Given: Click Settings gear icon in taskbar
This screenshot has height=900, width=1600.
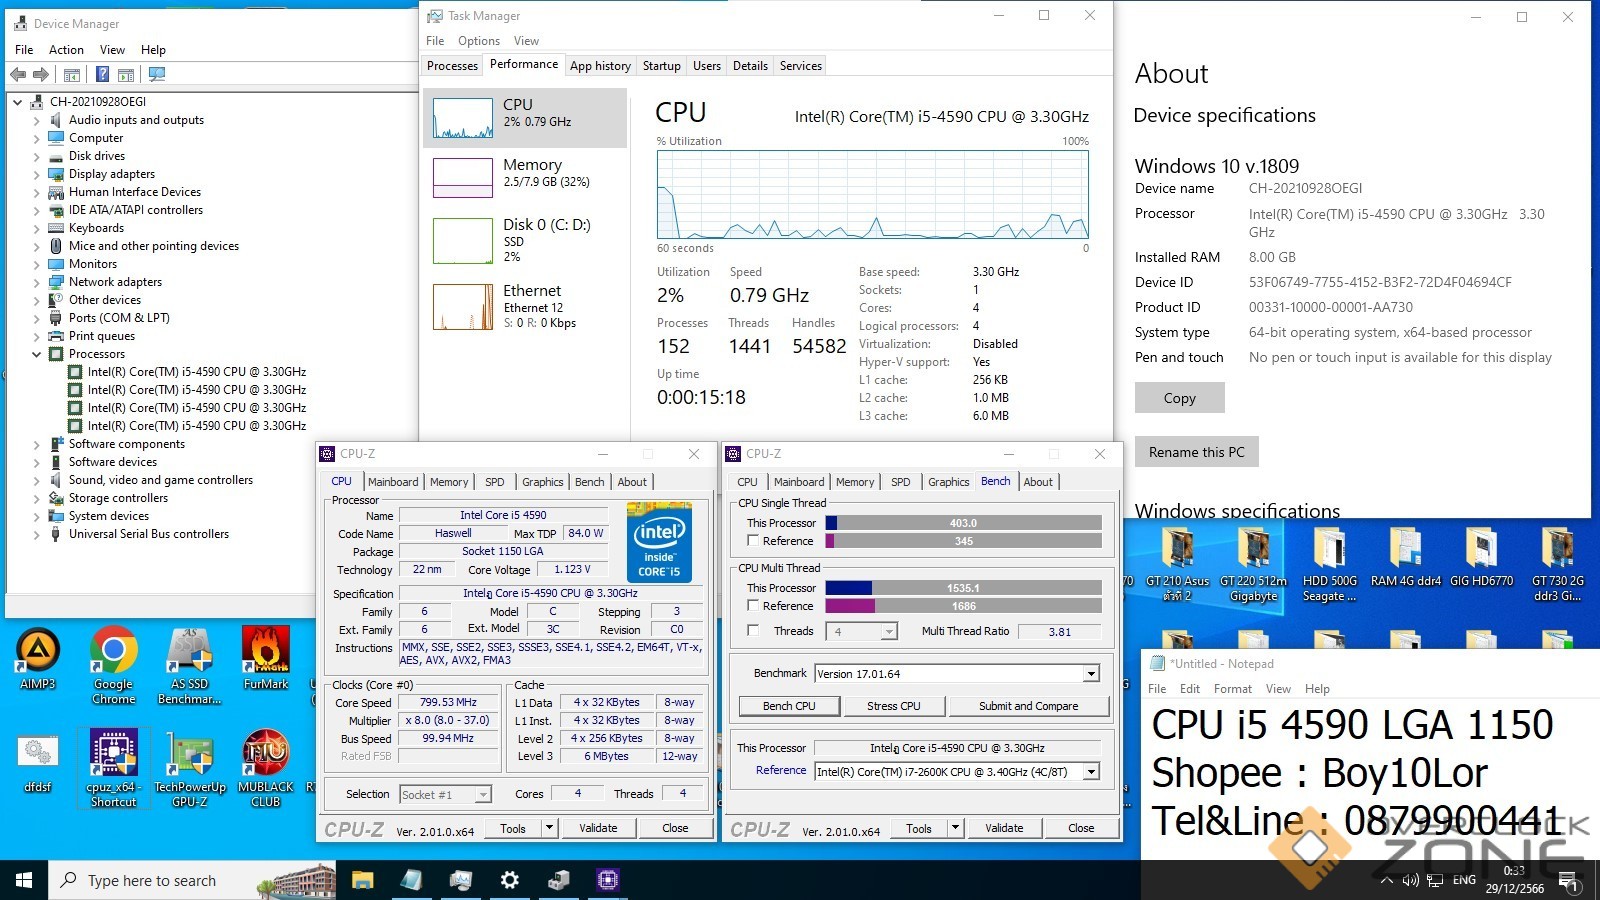Looking at the screenshot, I should (x=510, y=880).
